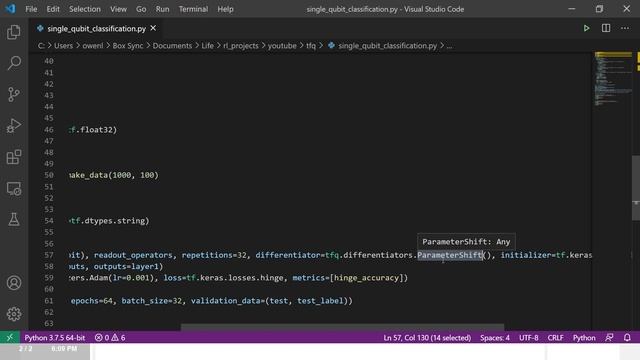The height and width of the screenshot is (360, 640).
Task: Click repetitions=32 in line 57
Action: pos(214,255)
